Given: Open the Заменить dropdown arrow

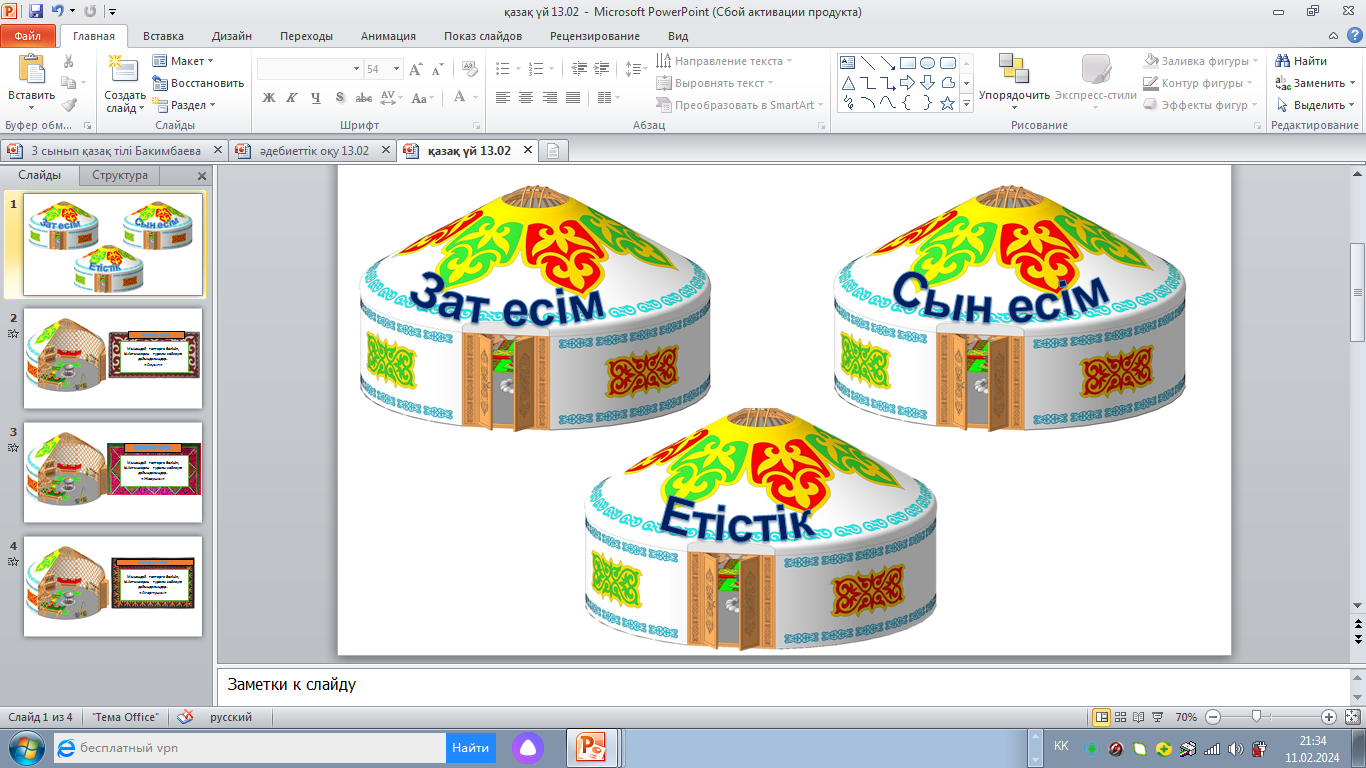Looking at the screenshot, I should tap(1351, 83).
